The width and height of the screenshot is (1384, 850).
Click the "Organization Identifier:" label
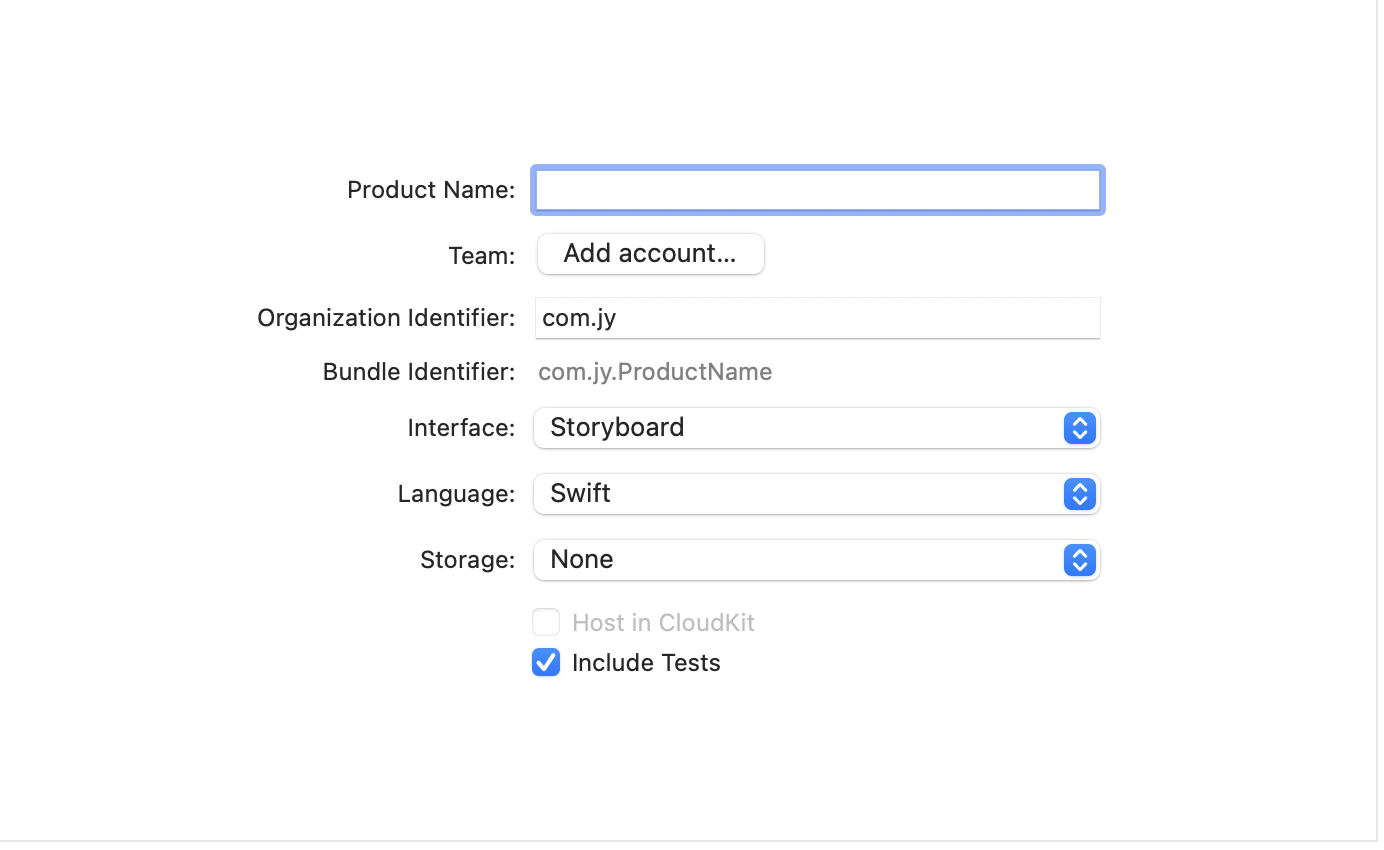pyautogui.click(x=386, y=318)
